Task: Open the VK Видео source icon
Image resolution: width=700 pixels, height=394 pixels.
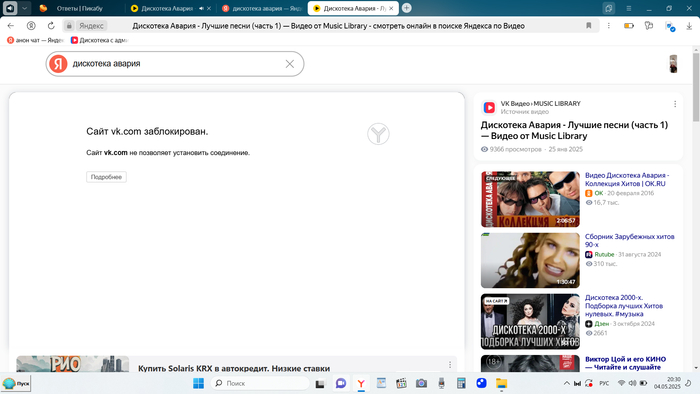Action: tap(489, 108)
